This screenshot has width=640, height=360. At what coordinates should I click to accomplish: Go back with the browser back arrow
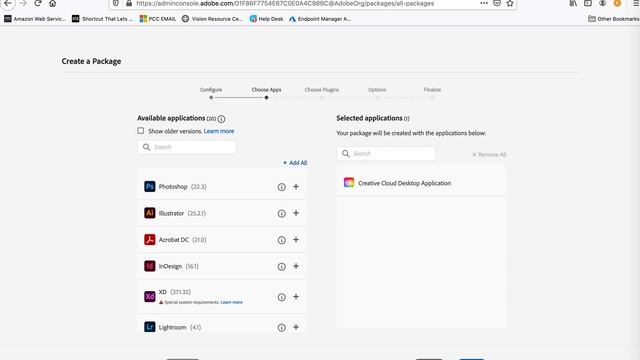click(x=8, y=3)
